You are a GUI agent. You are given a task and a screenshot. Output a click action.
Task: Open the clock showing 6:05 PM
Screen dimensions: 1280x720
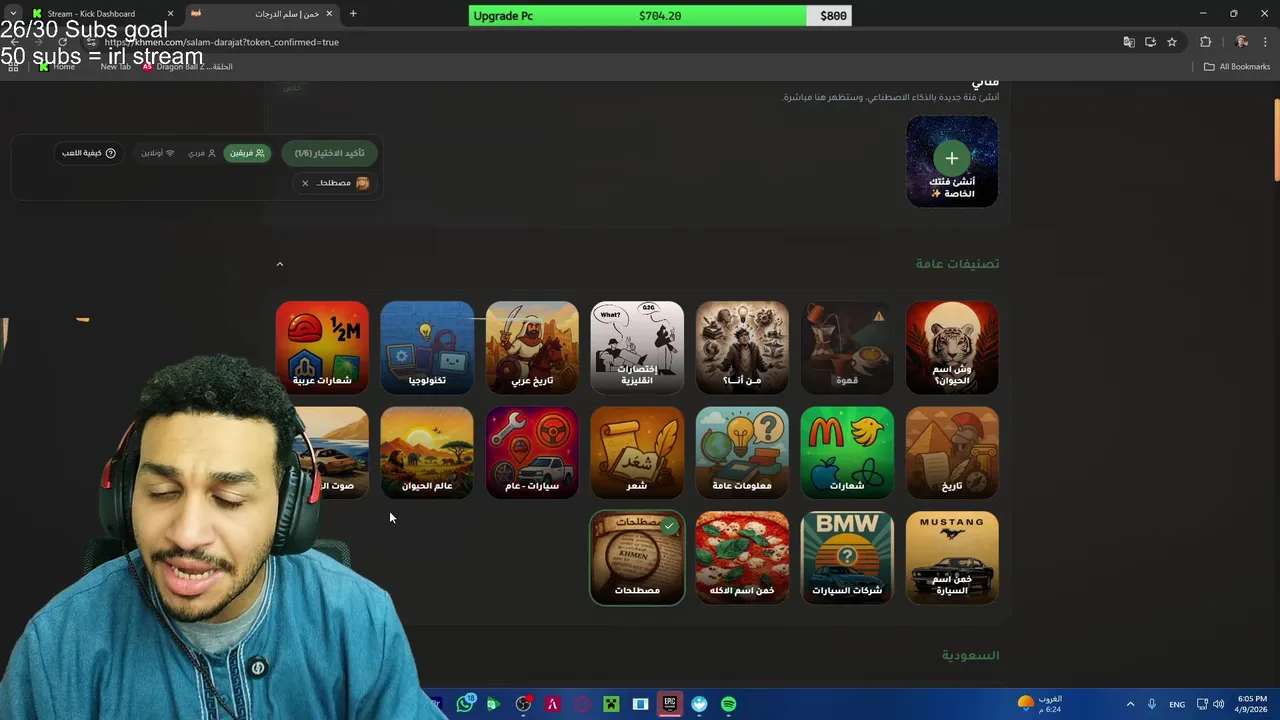pyautogui.click(x=1251, y=704)
